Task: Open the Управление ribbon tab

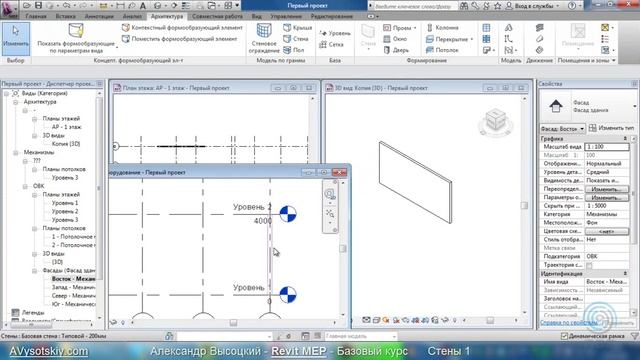Action: [286, 16]
